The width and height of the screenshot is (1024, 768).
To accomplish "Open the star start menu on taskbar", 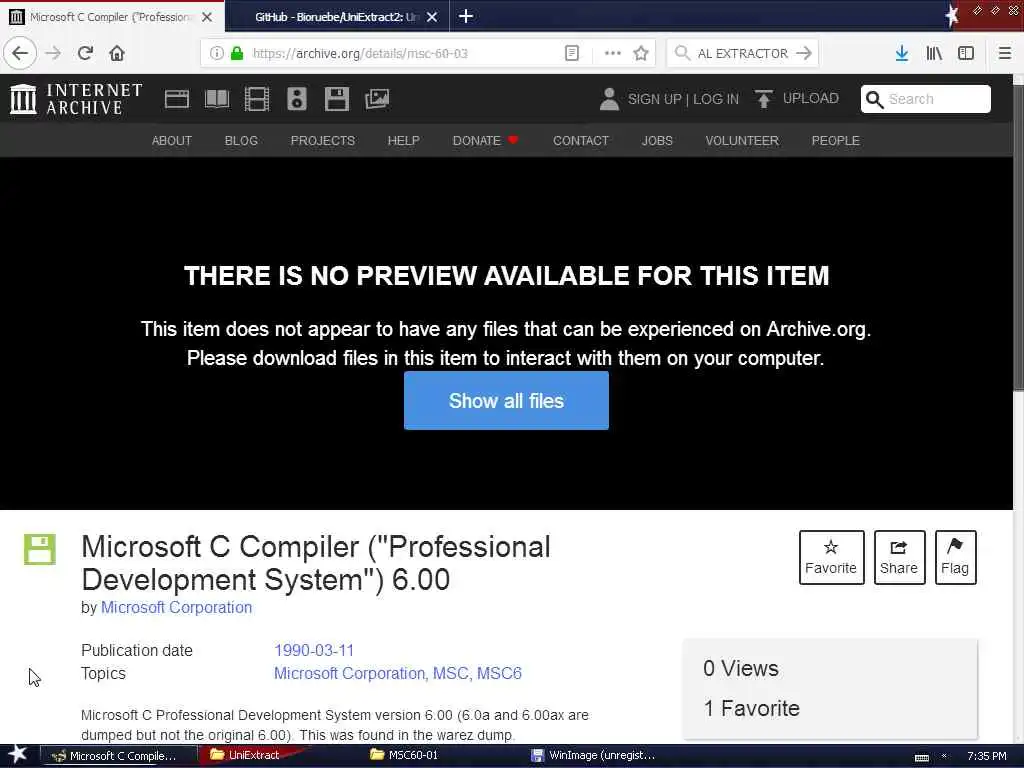I will point(18,755).
